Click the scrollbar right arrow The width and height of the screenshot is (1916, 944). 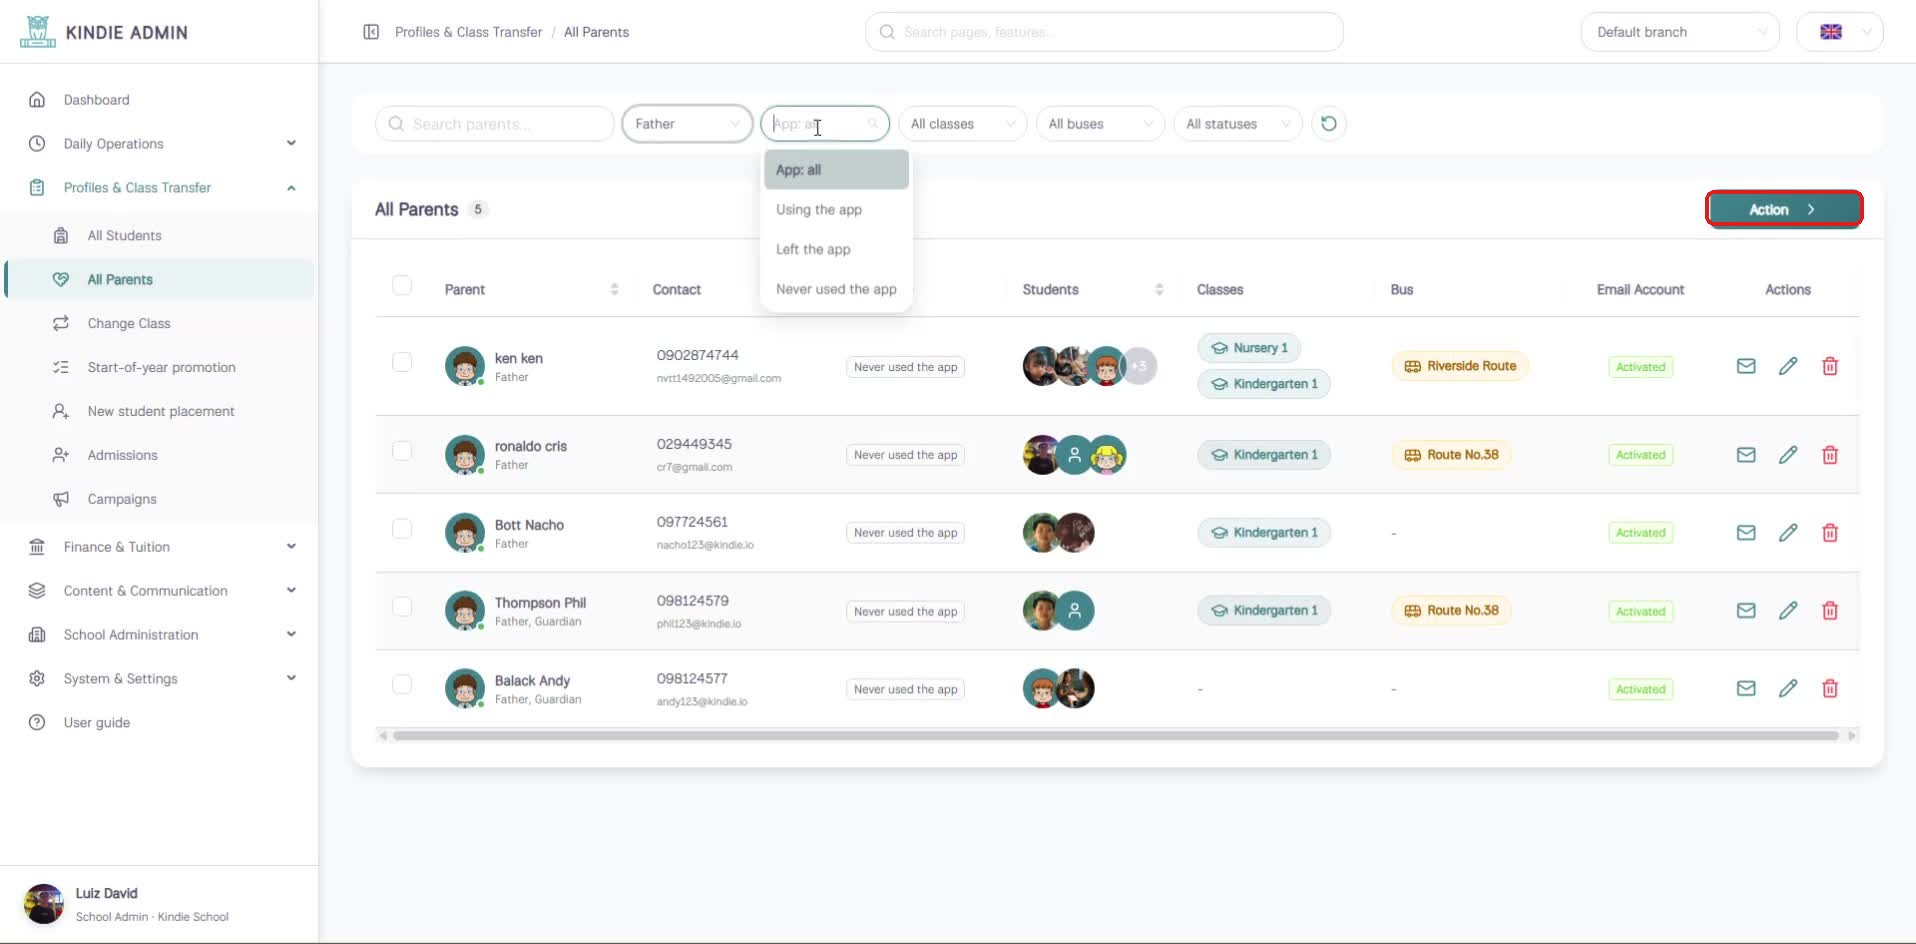(1851, 736)
